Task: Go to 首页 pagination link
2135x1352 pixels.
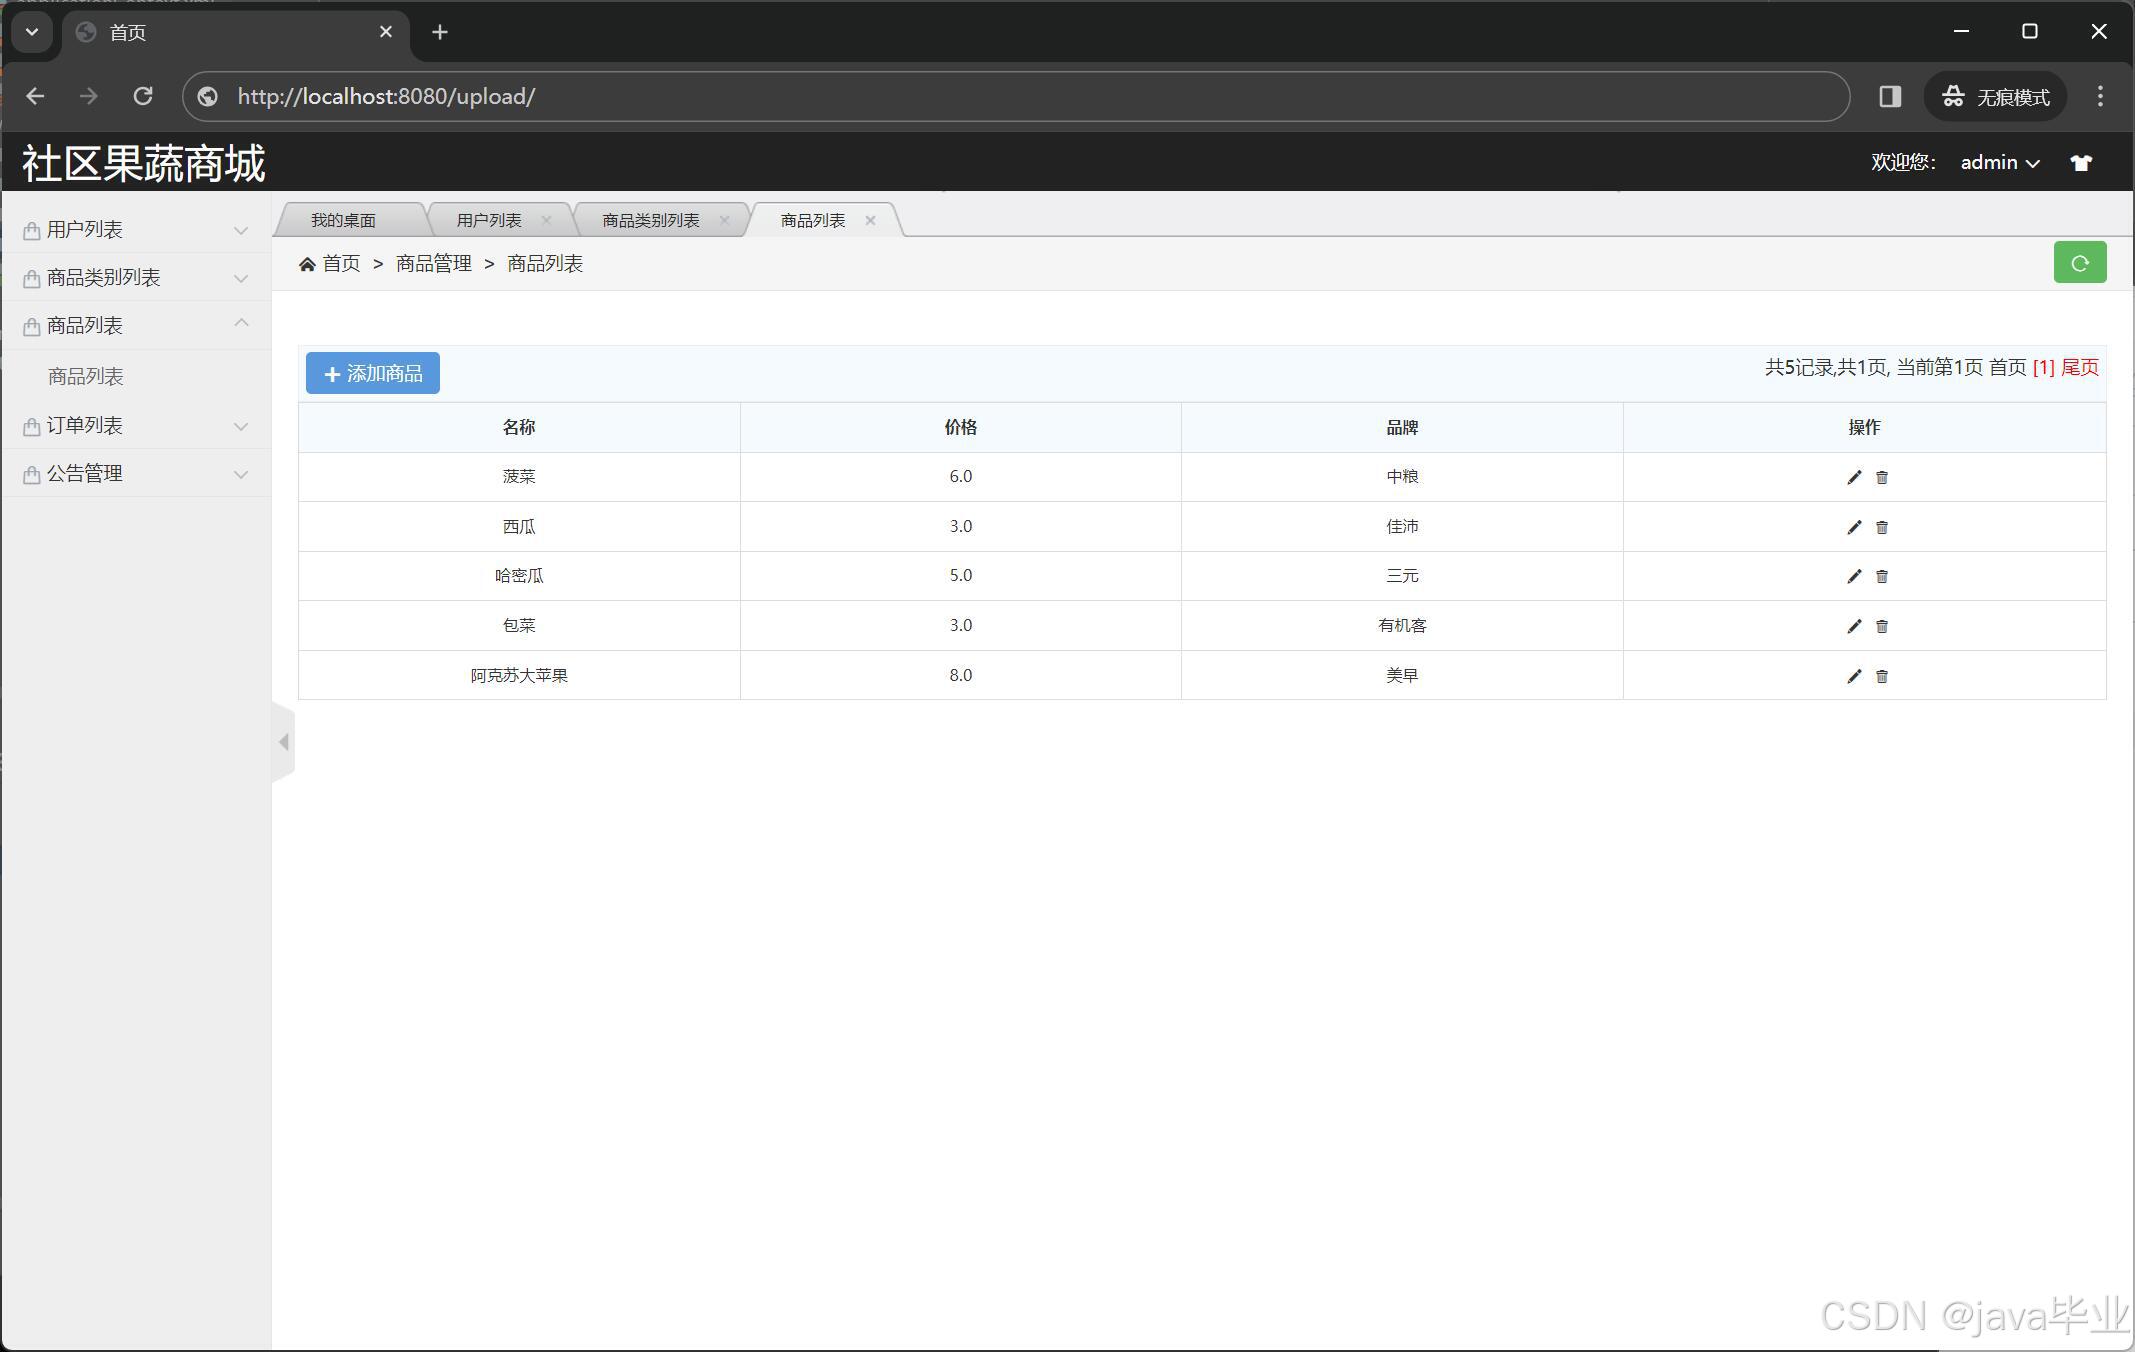Action: pyautogui.click(x=2007, y=367)
